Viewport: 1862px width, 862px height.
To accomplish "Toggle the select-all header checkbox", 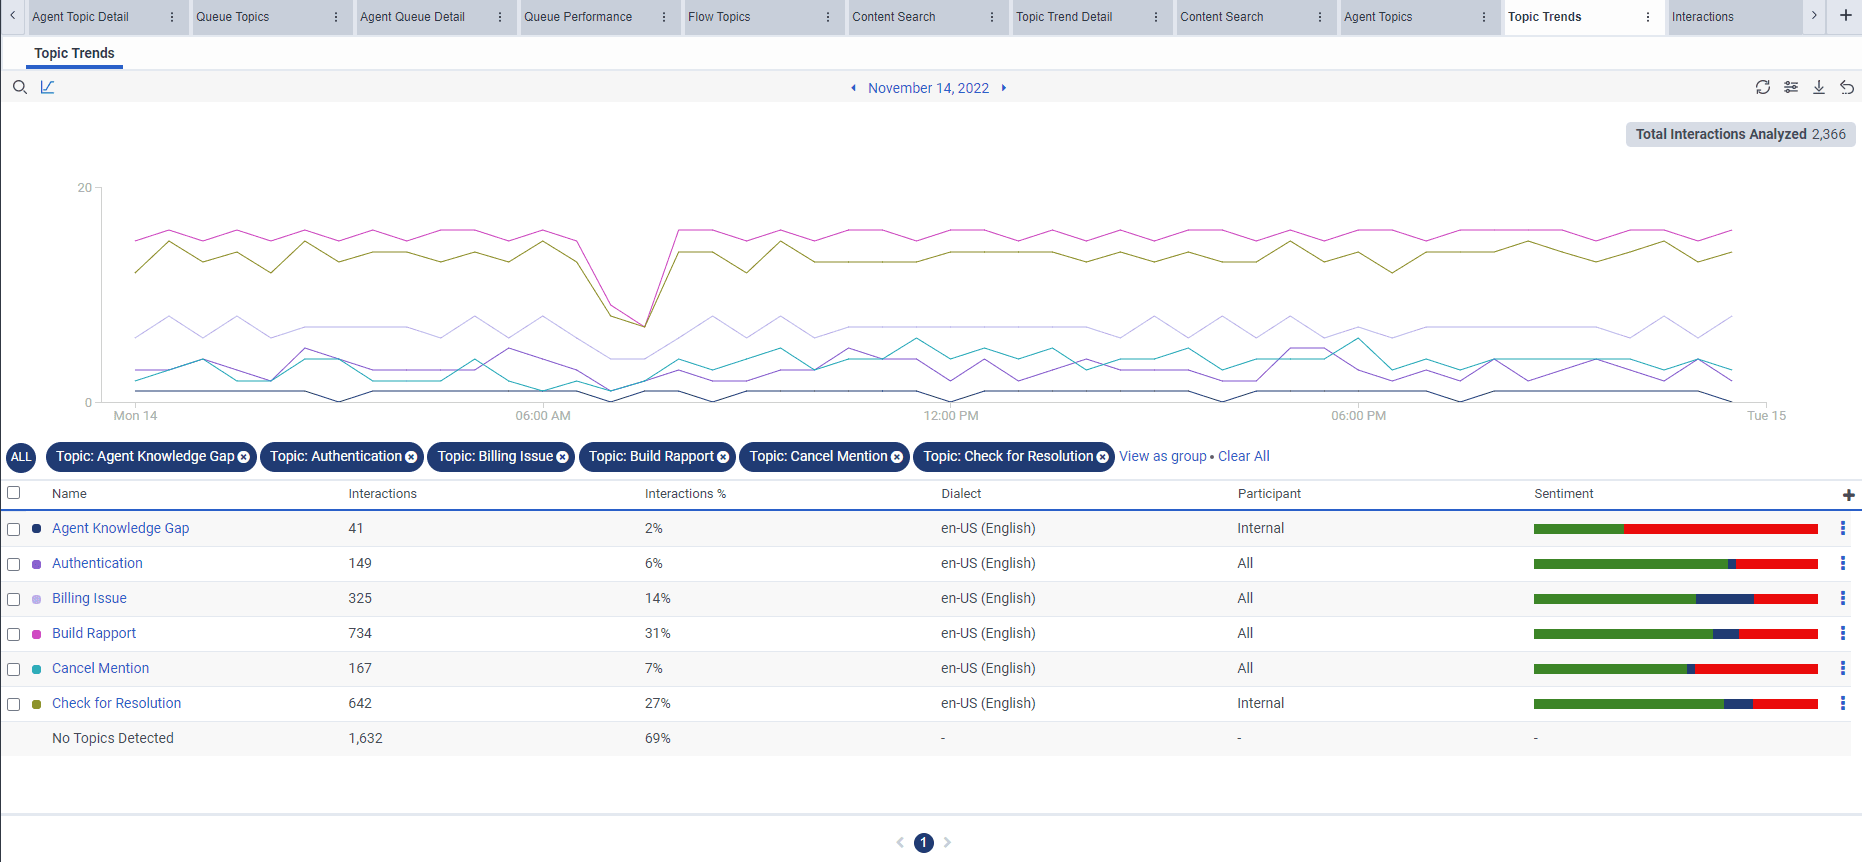I will click(x=14, y=493).
